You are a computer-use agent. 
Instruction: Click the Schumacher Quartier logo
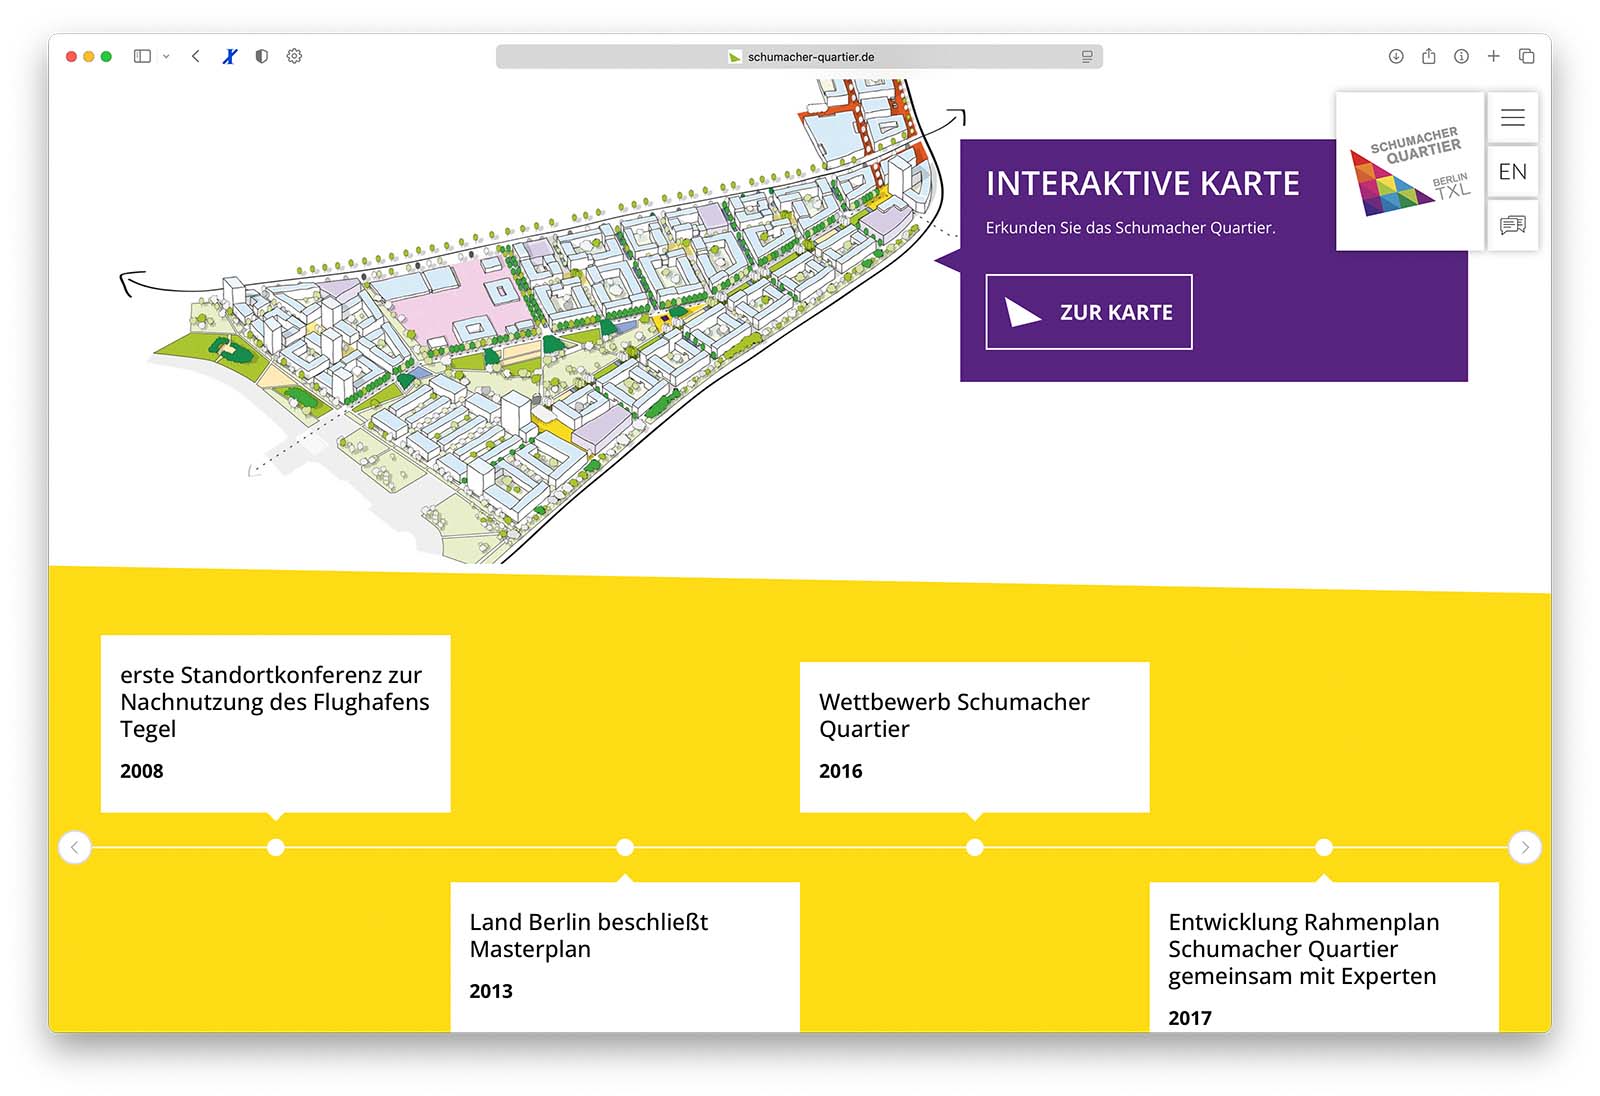pos(1410,171)
